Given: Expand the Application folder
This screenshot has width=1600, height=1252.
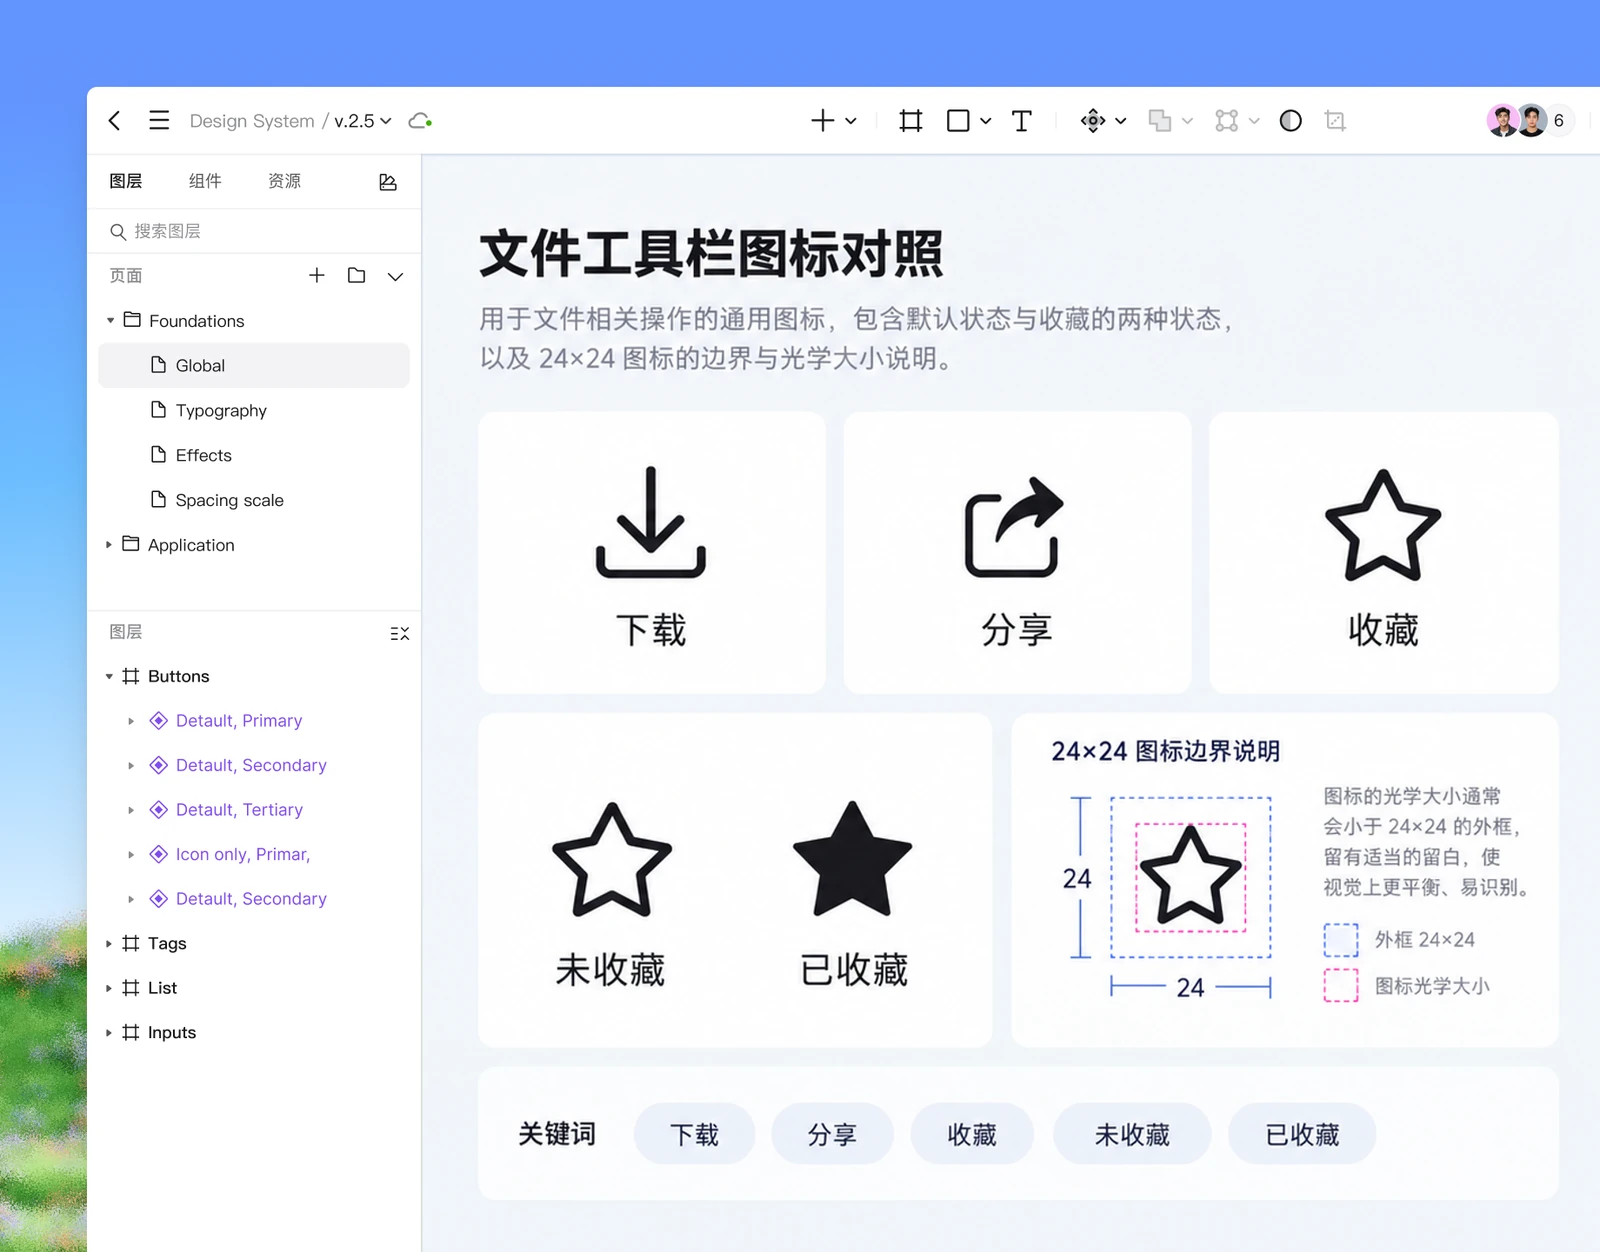Looking at the screenshot, I should tap(109, 545).
